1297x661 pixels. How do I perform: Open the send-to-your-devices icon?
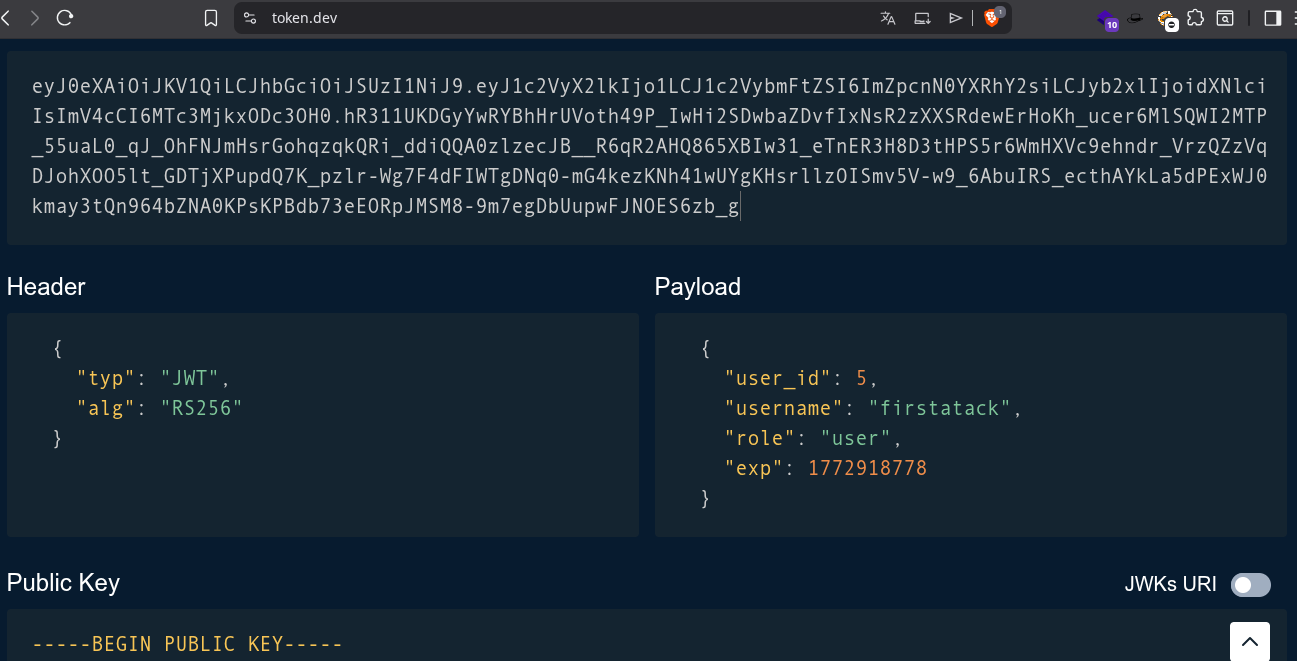pyautogui.click(x=922, y=17)
